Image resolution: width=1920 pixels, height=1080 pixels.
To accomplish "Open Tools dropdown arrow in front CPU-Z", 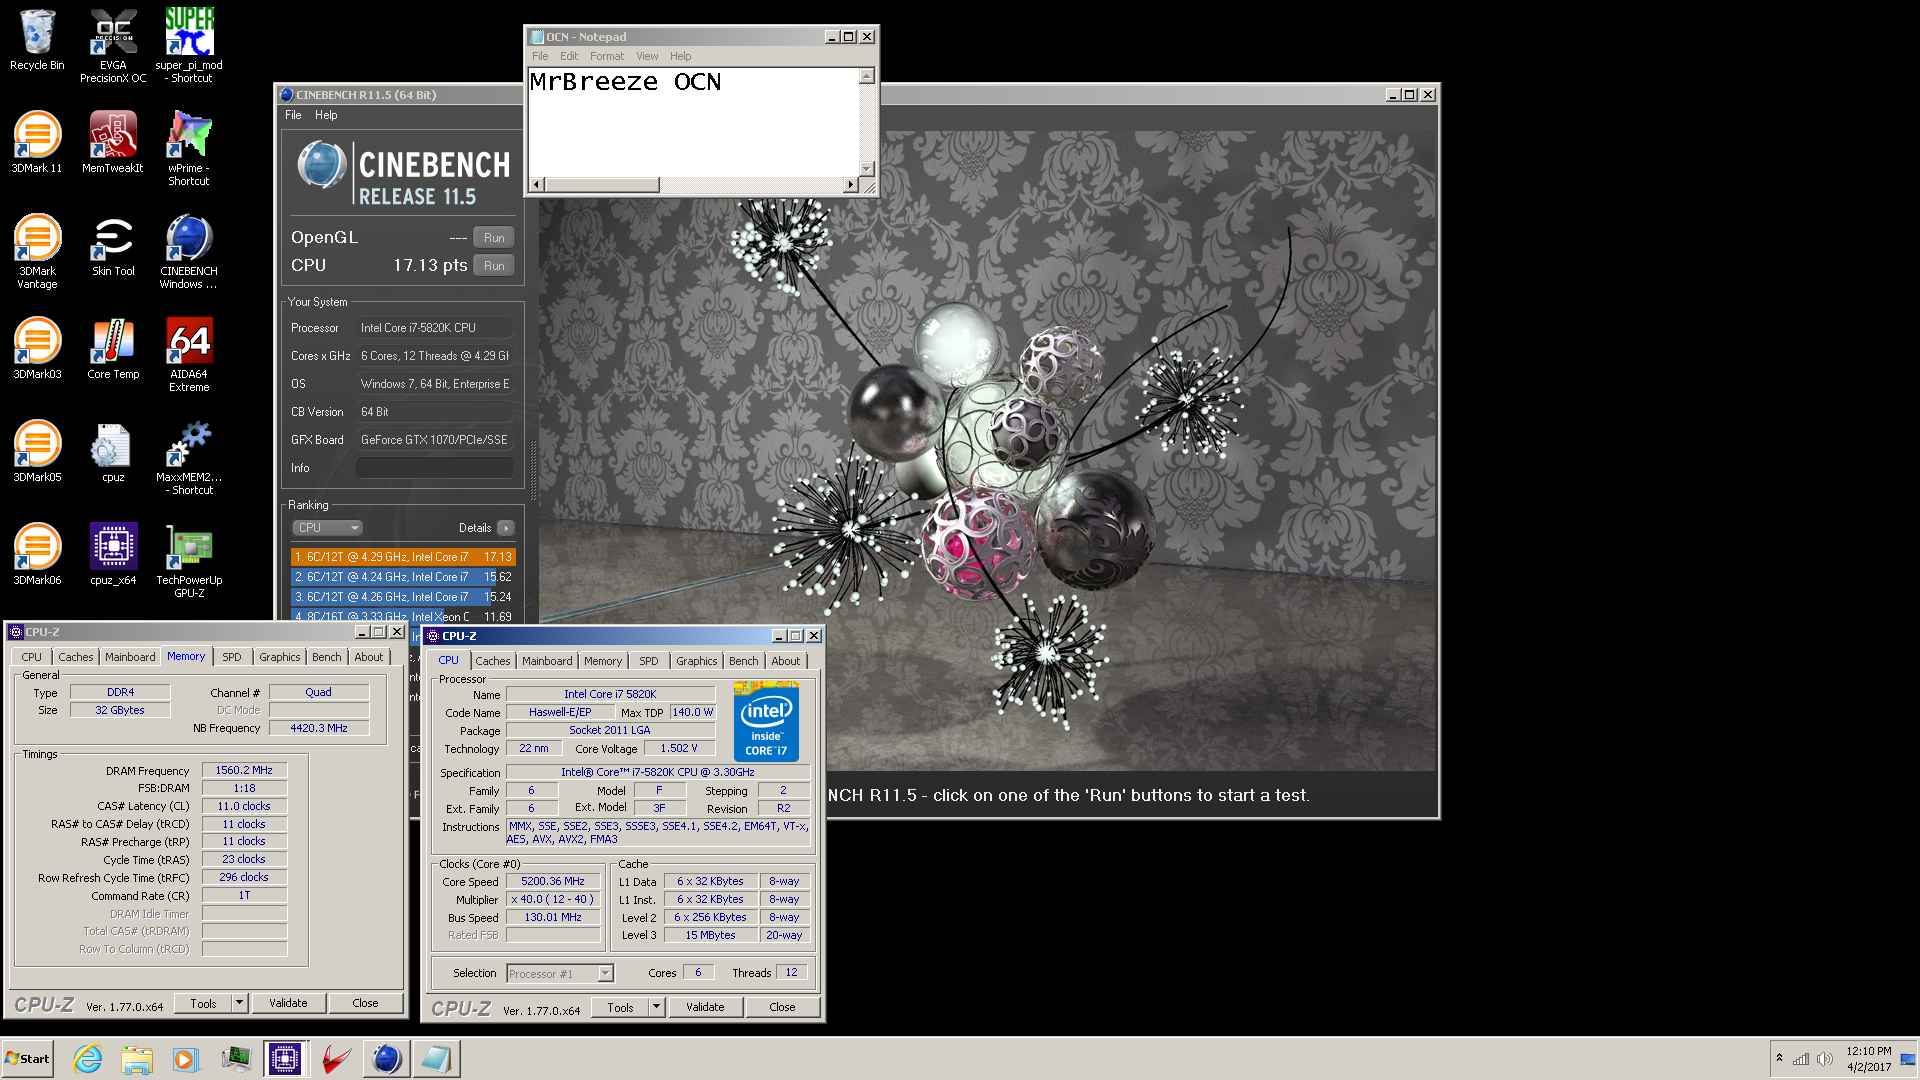I will (657, 1008).
